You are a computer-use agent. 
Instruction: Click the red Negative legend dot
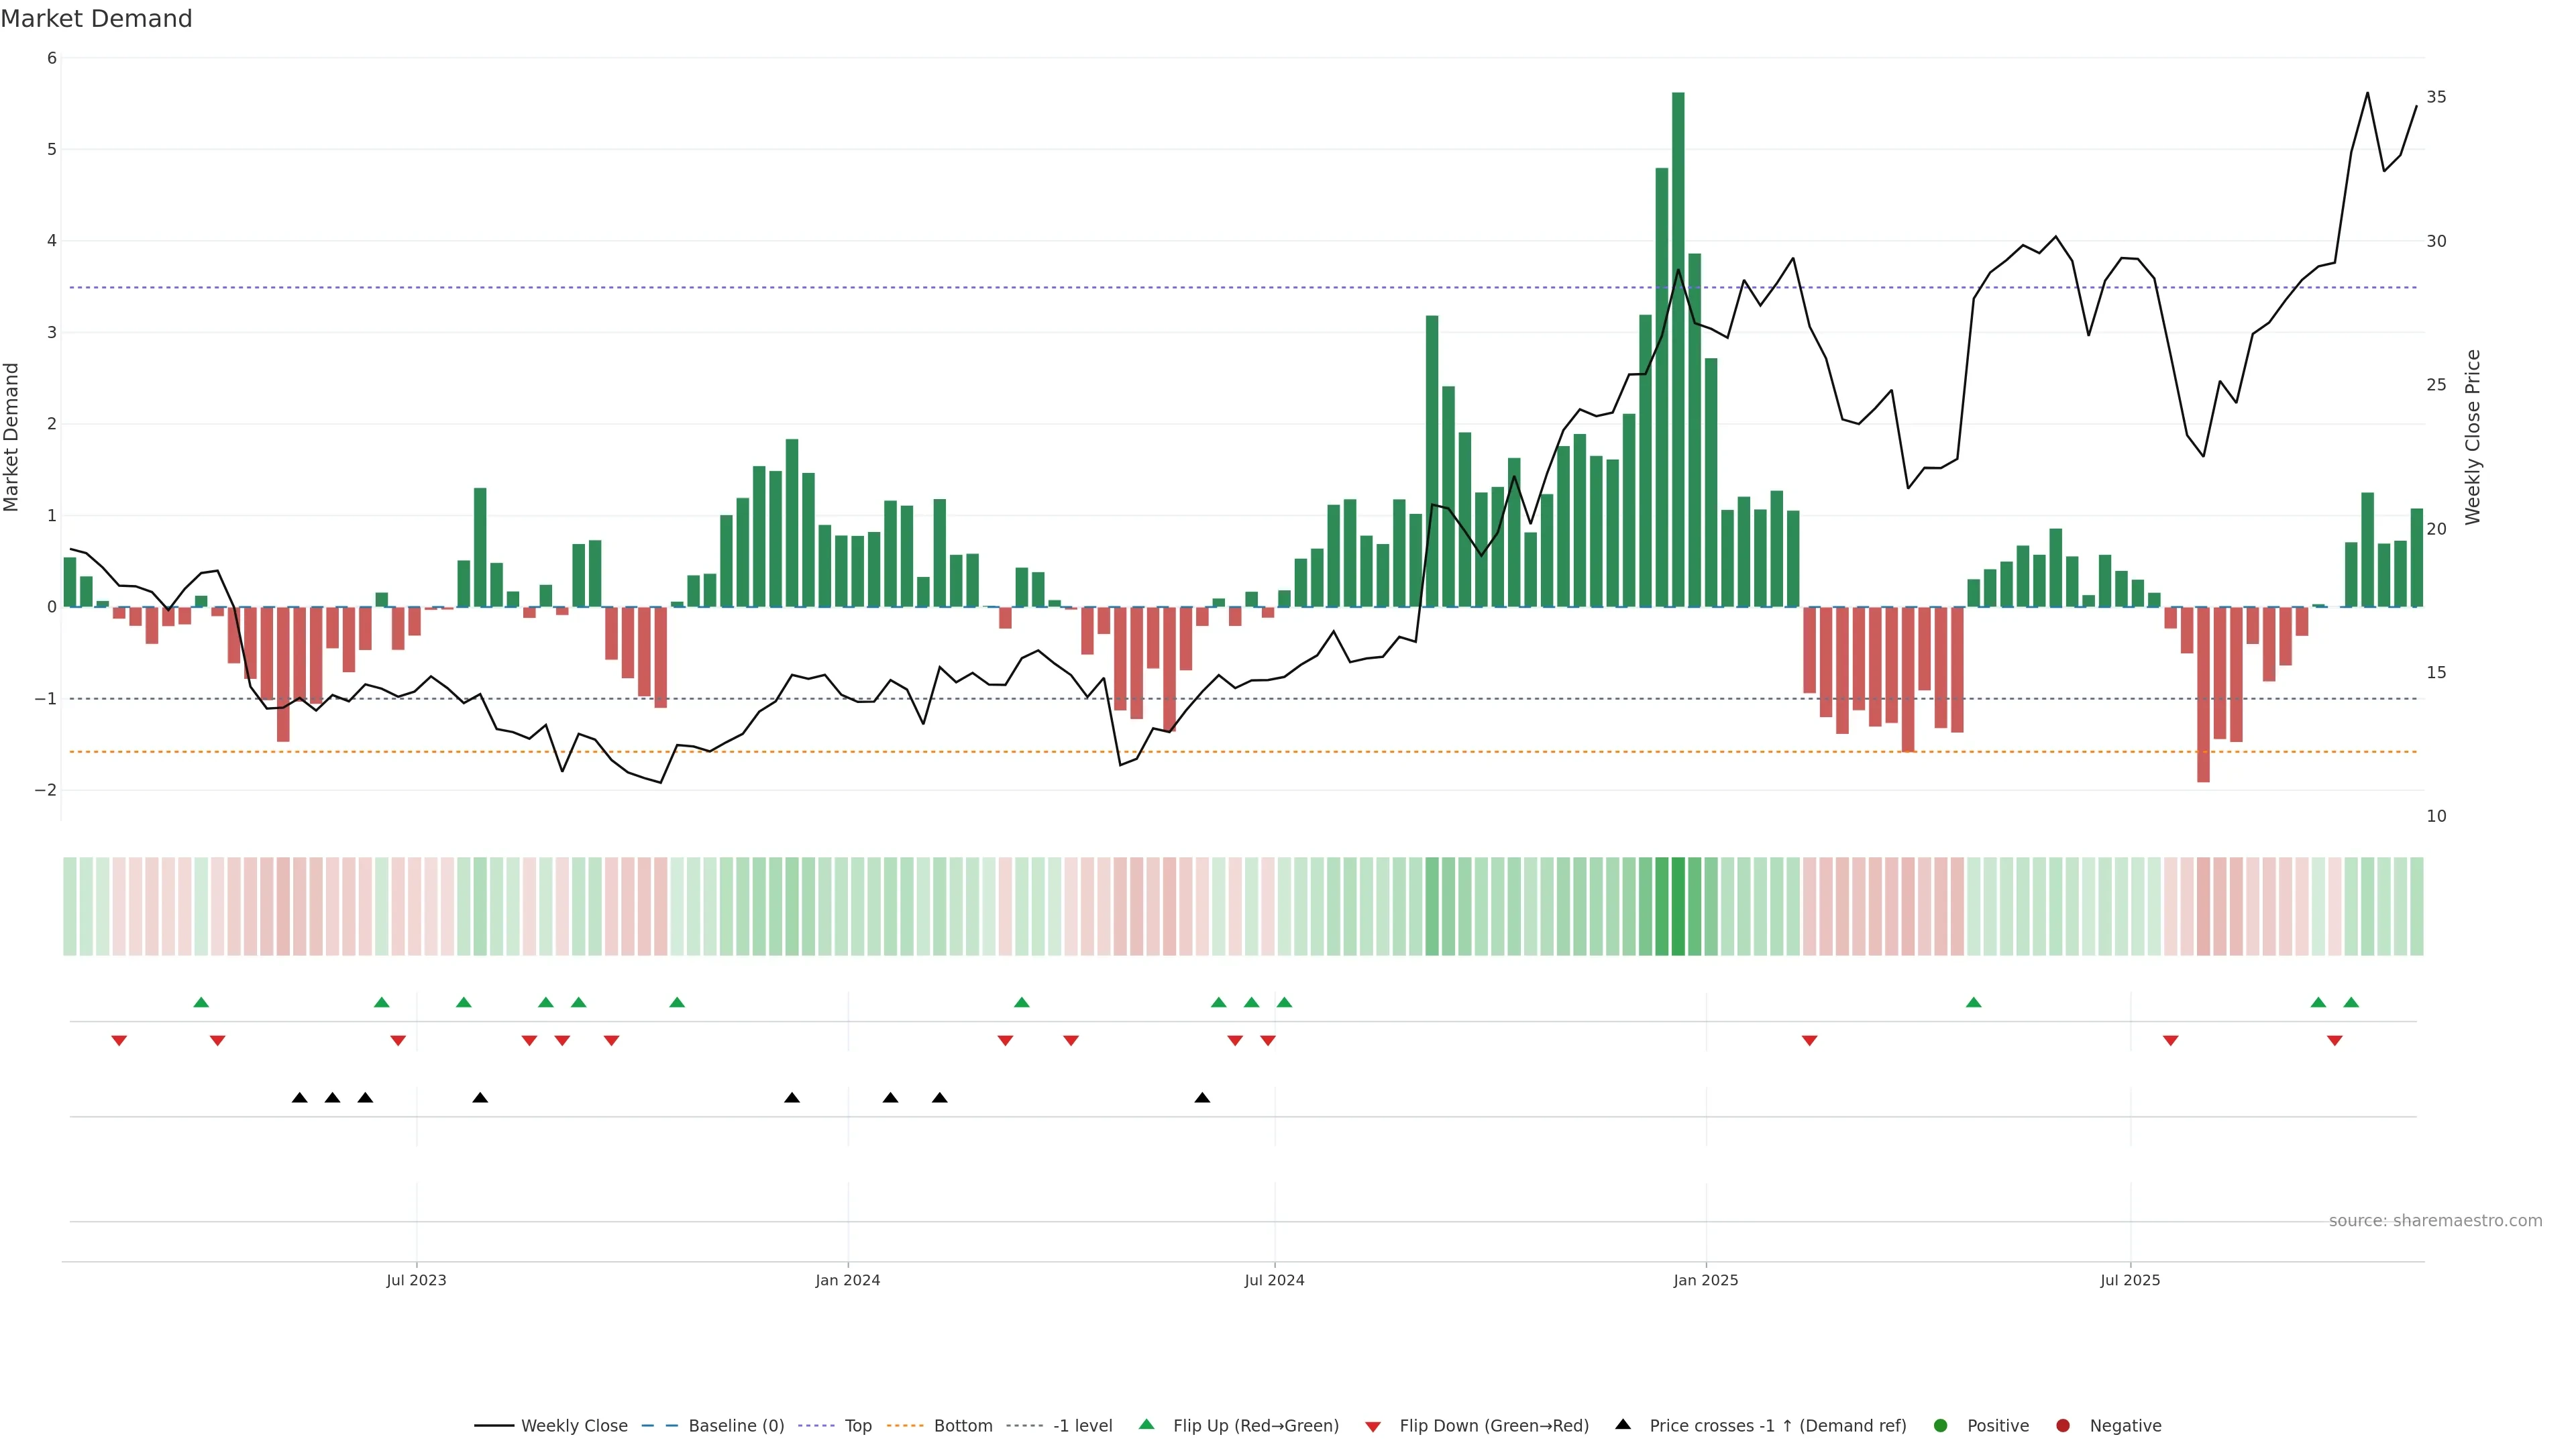2062,1425
